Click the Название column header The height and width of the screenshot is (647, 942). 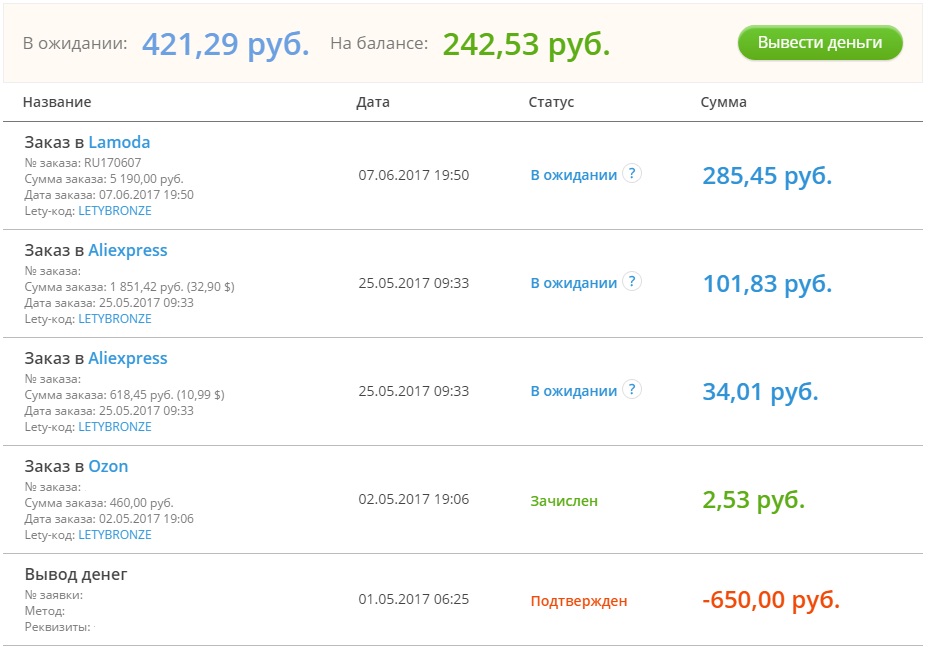pos(57,102)
